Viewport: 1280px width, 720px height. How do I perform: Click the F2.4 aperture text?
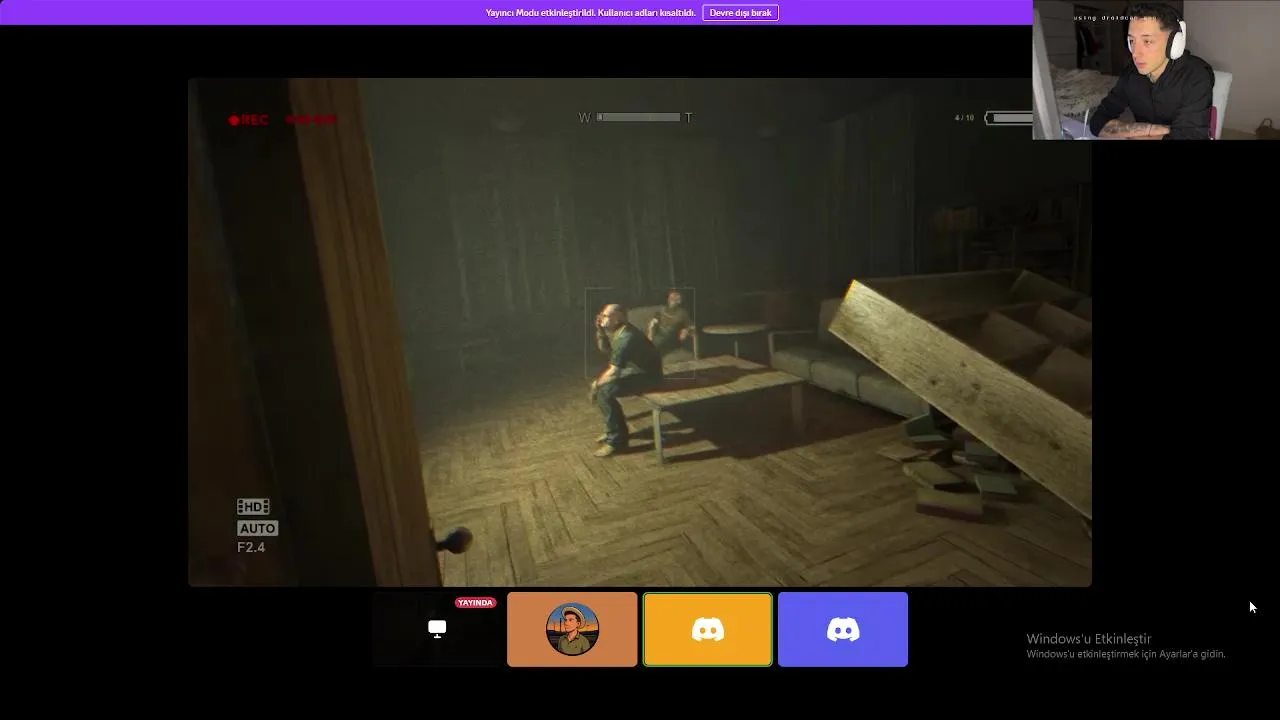pos(251,547)
